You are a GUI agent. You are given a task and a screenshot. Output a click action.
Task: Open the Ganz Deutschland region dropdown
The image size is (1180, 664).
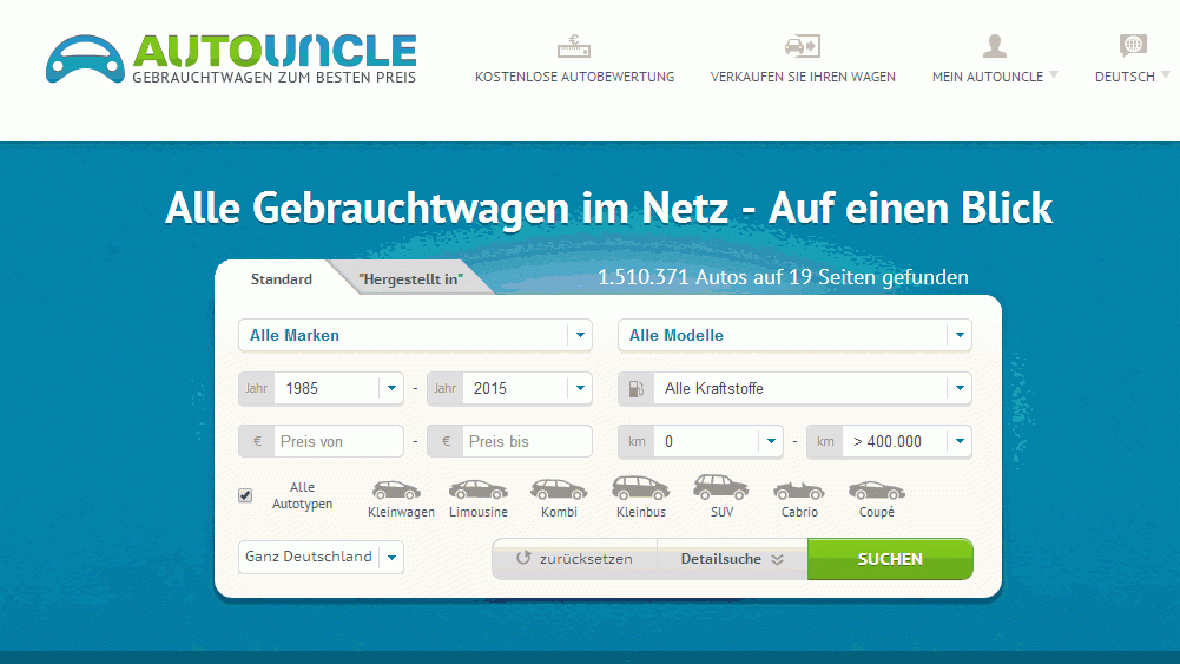pyautogui.click(x=321, y=557)
